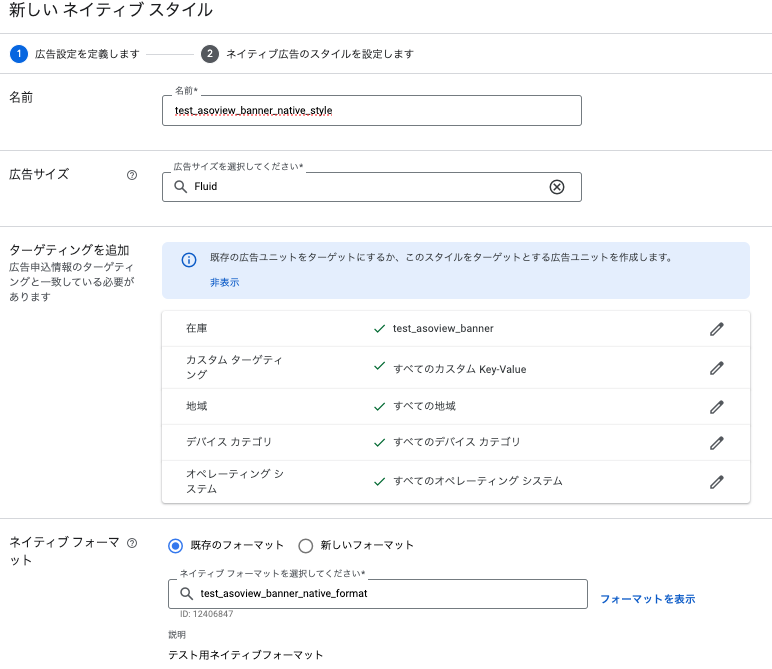This screenshot has width=772, height=669.
Task: Select the 既存のフォーマット radio button
Action: [176, 546]
